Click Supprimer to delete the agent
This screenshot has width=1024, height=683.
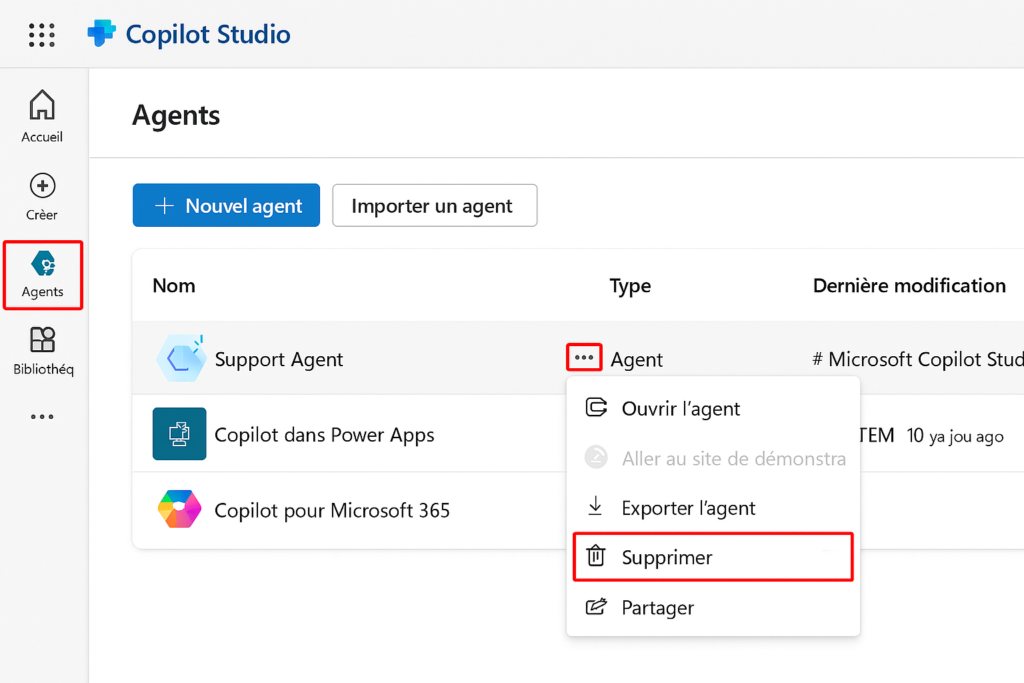click(667, 557)
